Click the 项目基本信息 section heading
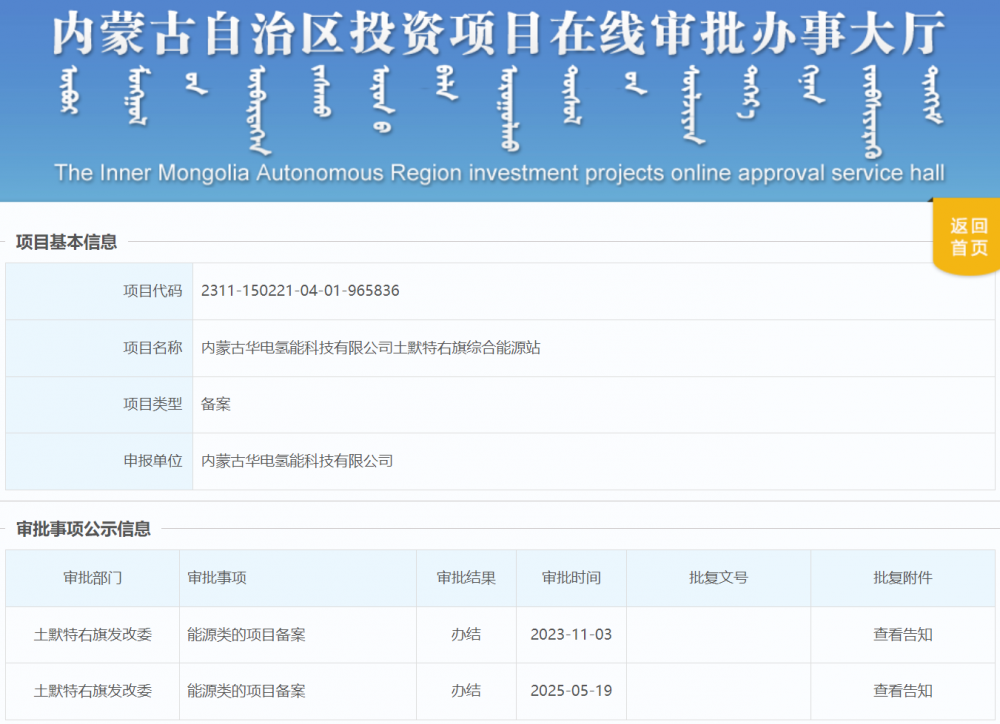 [x=66, y=242]
